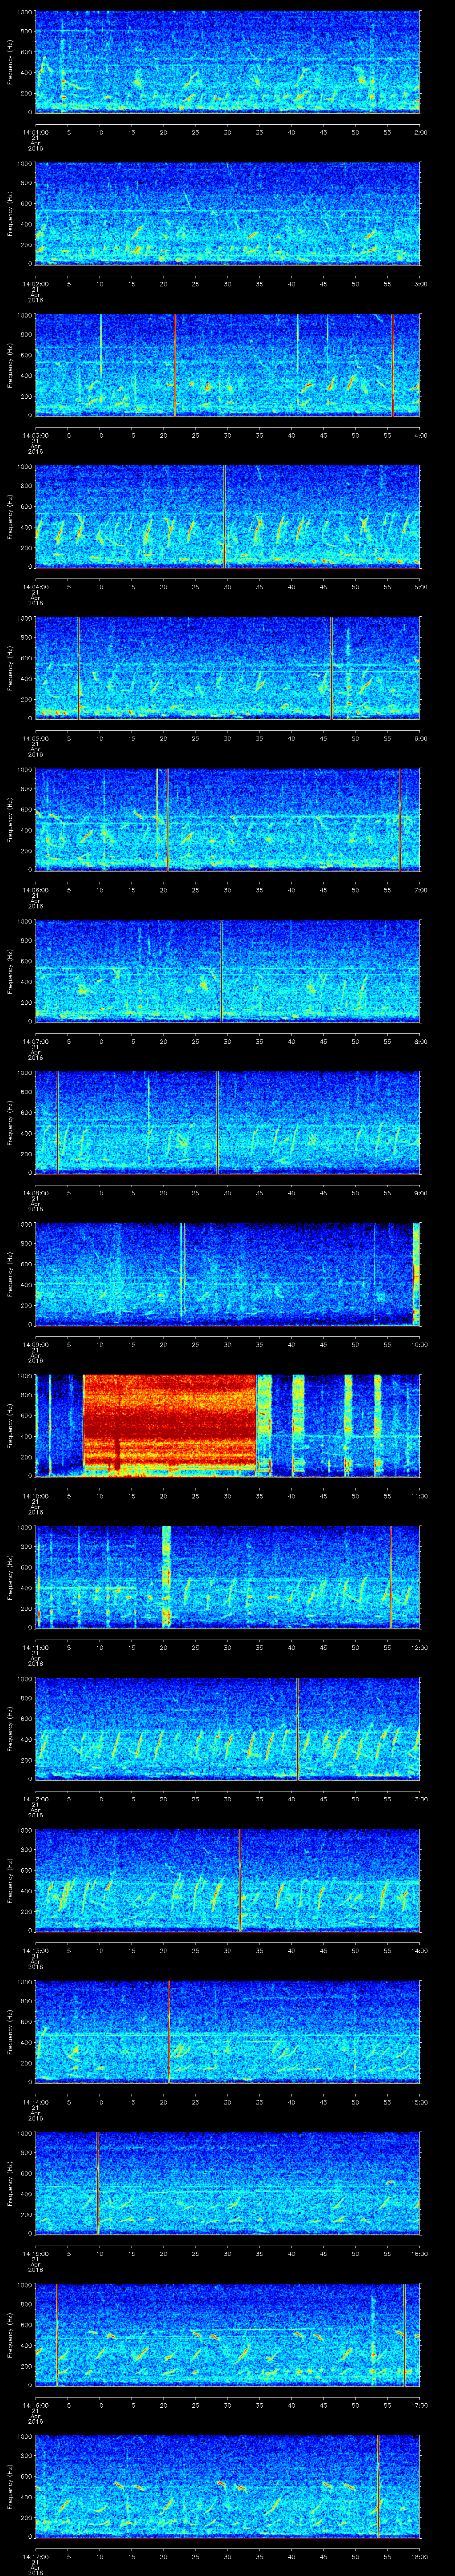The width and height of the screenshot is (455, 2576).
Task: Click the 18:00 end time label
Action: [x=419, y=2558]
